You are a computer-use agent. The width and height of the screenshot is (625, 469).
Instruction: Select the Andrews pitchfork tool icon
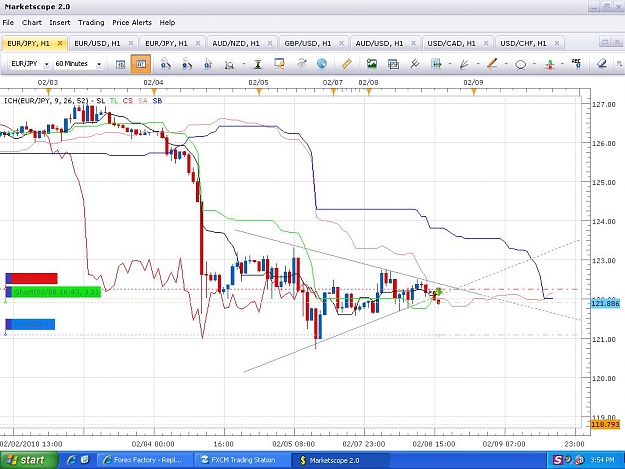click(x=415, y=64)
